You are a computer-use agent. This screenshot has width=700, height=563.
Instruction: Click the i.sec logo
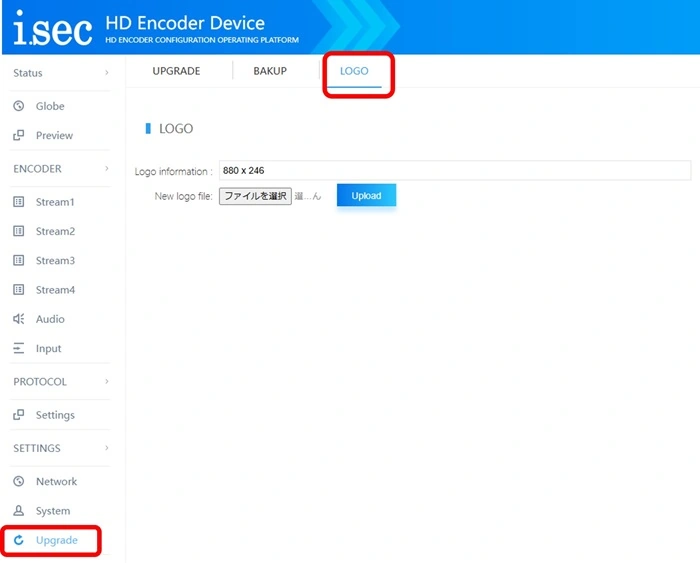tap(53, 28)
